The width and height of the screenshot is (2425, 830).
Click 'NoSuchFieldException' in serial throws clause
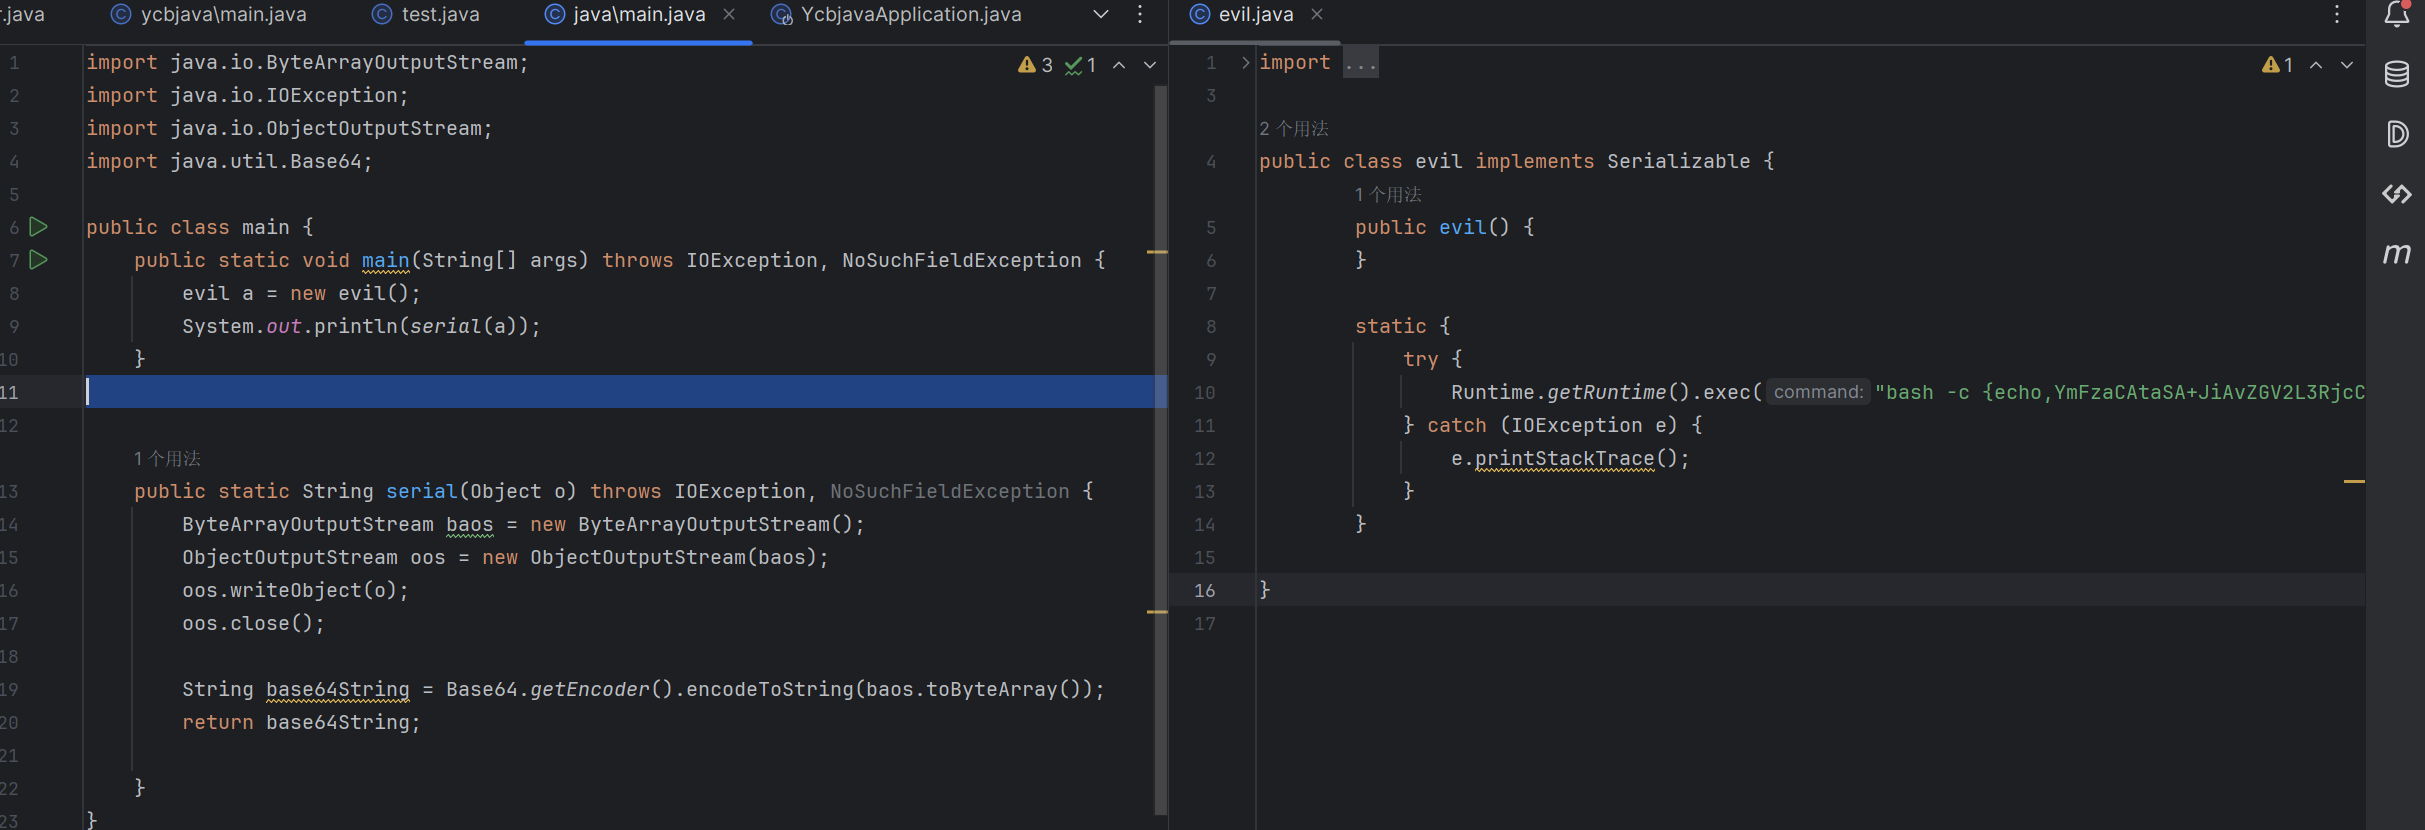tap(950, 492)
